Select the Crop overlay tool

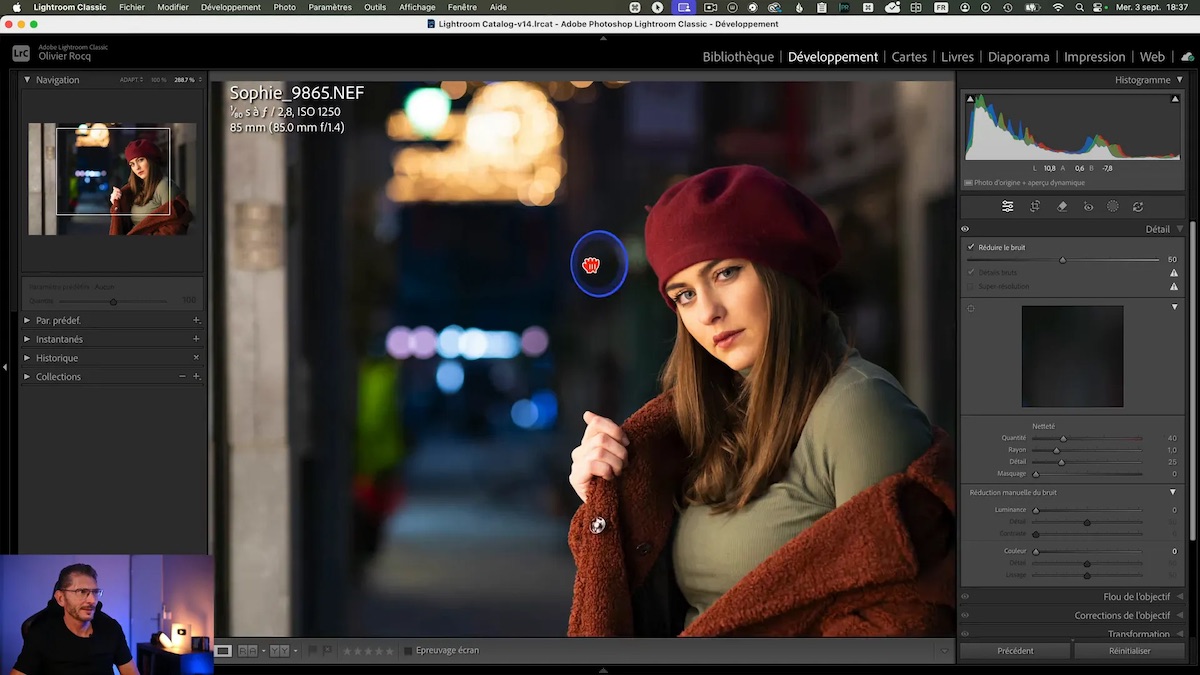pos(1035,207)
